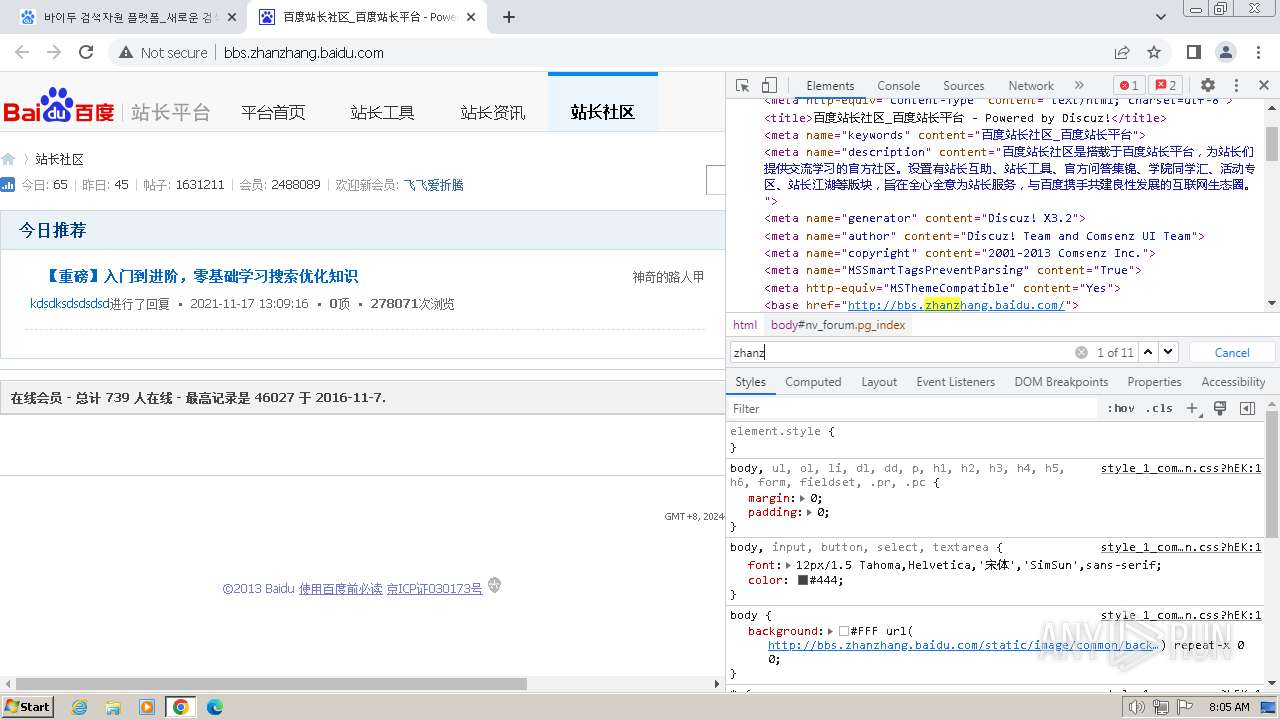Image resolution: width=1280 pixels, height=720 pixels.
Task: Open the Properties tab
Action: (x=1154, y=382)
